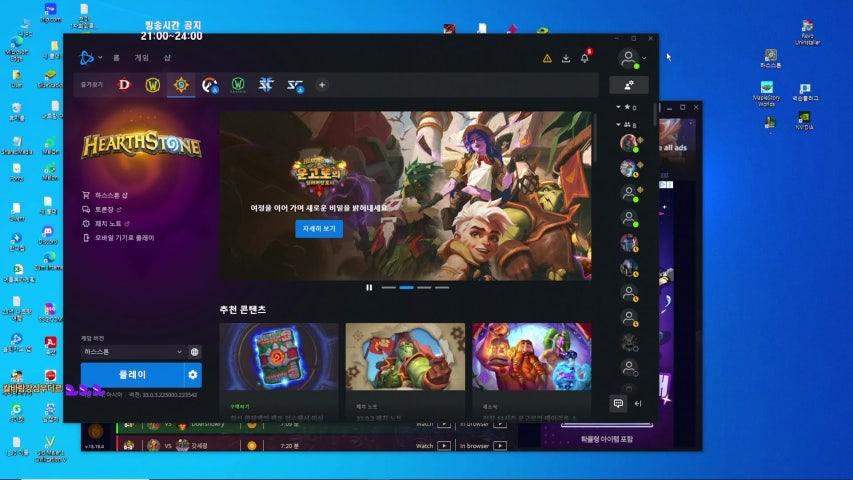Click the 추천 콘텐츠 heading
The image size is (853, 480).
[x=243, y=310]
